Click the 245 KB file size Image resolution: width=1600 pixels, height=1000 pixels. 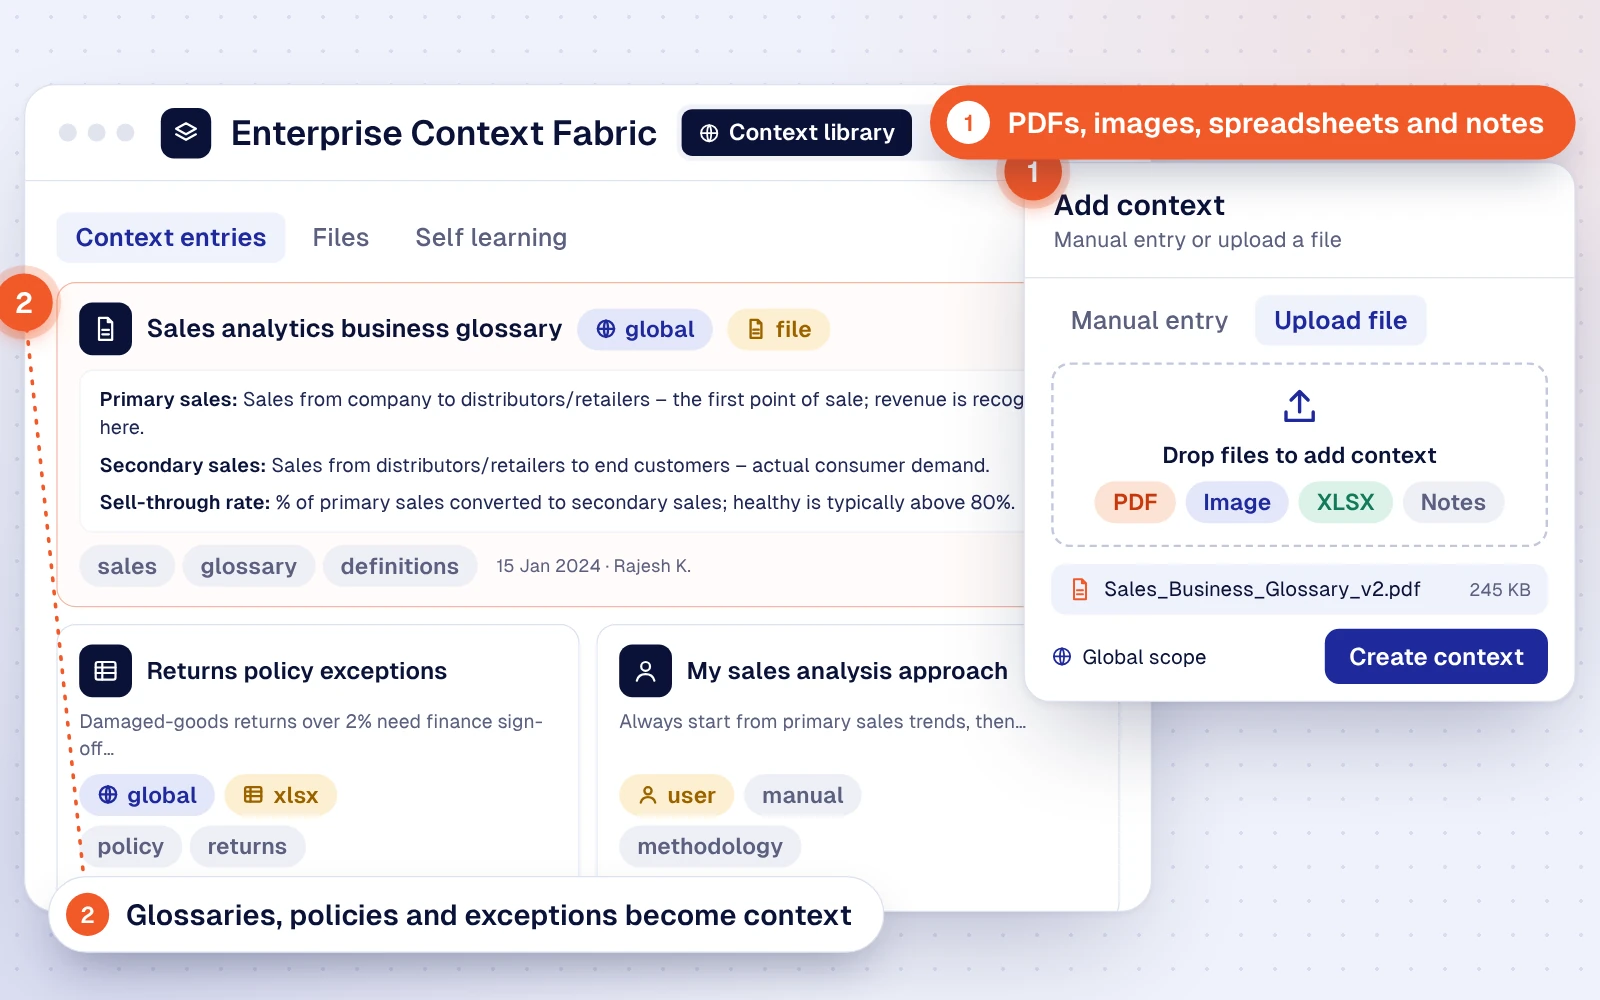[x=1500, y=590]
